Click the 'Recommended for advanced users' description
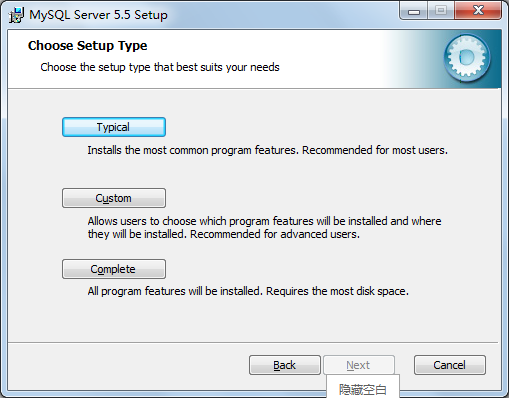 pyautogui.click(x=275, y=234)
